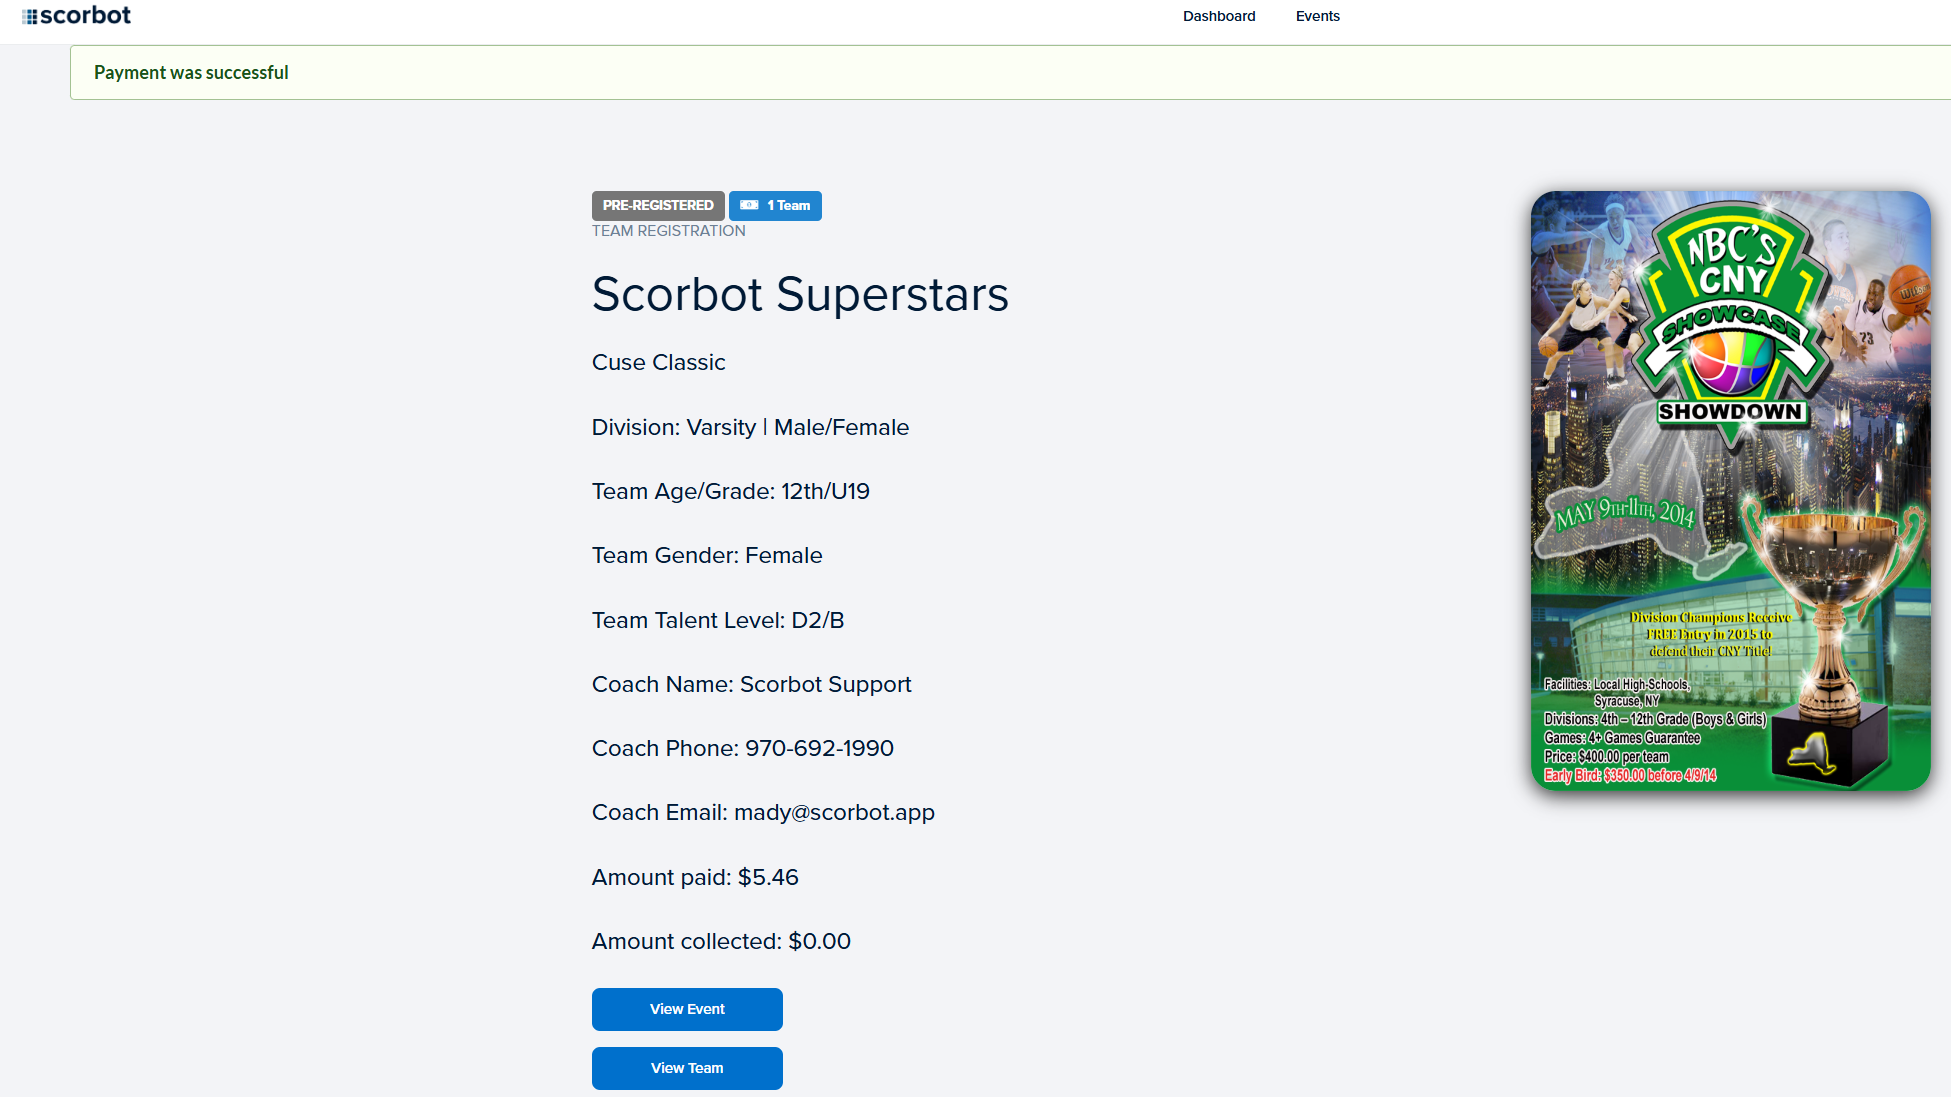Select the Amount collected $0.00 text
The width and height of the screenshot is (1951, 1097).
tap(721, 942)
